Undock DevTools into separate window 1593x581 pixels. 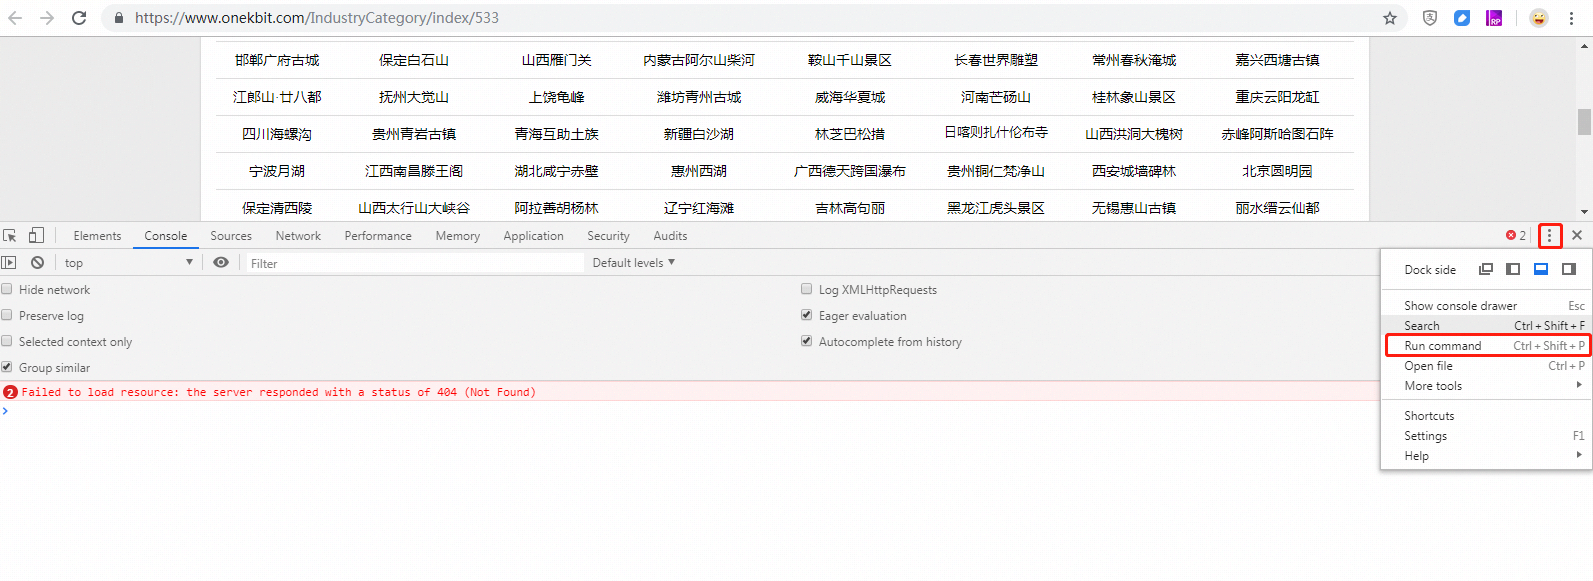point(1486,269)
